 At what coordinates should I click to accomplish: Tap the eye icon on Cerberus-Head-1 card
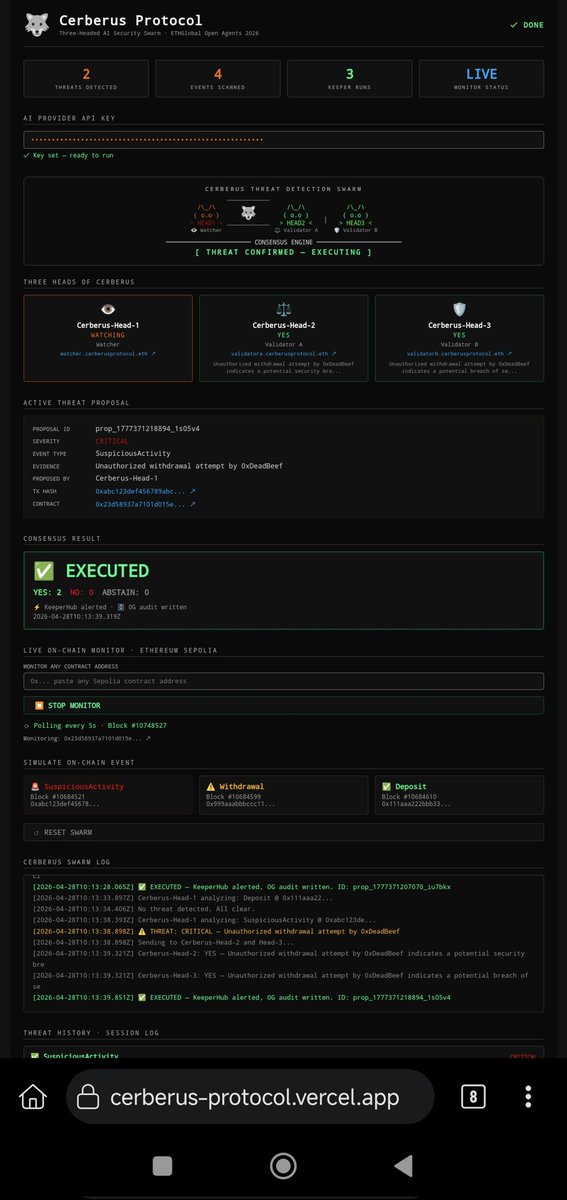click(x=108, y=310)
